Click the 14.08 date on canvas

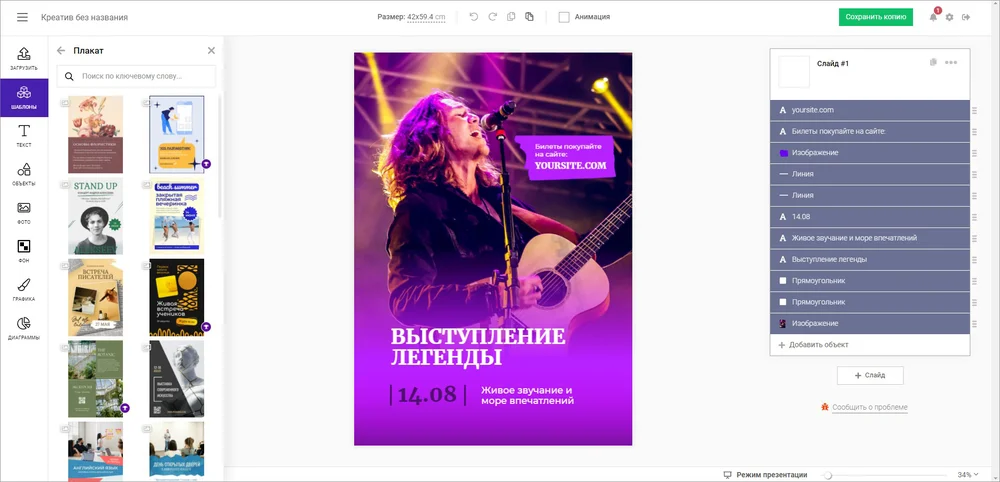point(427,395)
